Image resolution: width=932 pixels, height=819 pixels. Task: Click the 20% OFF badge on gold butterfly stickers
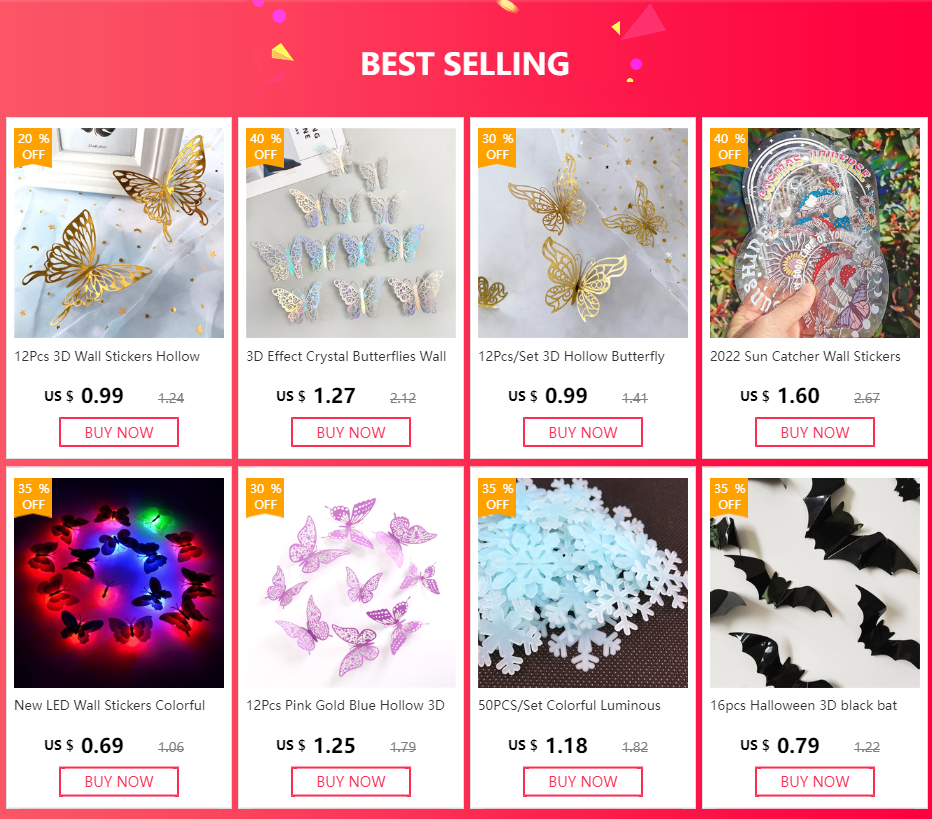click(33, 147)
